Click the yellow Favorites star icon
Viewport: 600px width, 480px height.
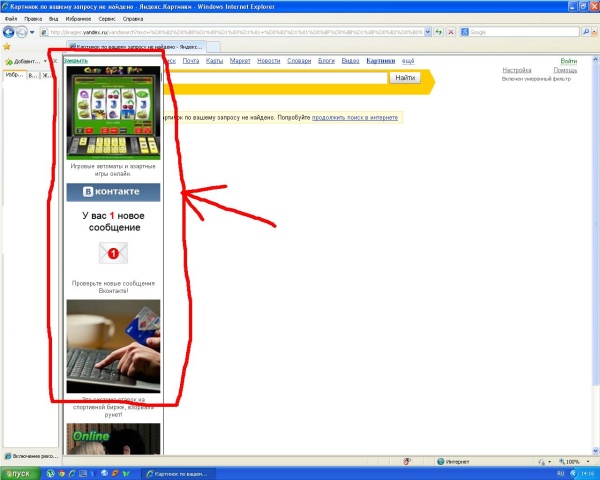click(x=7, y=47)
